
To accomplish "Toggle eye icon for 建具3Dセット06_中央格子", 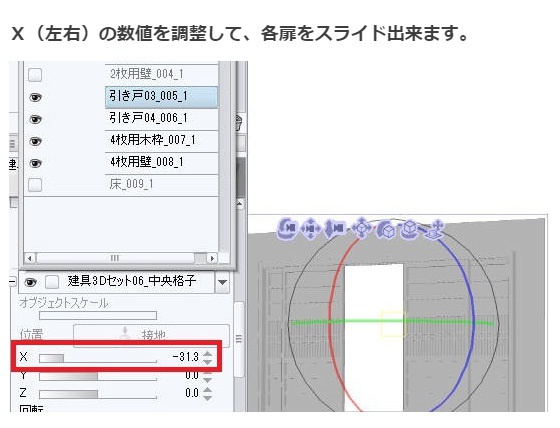I will (31, 282).
